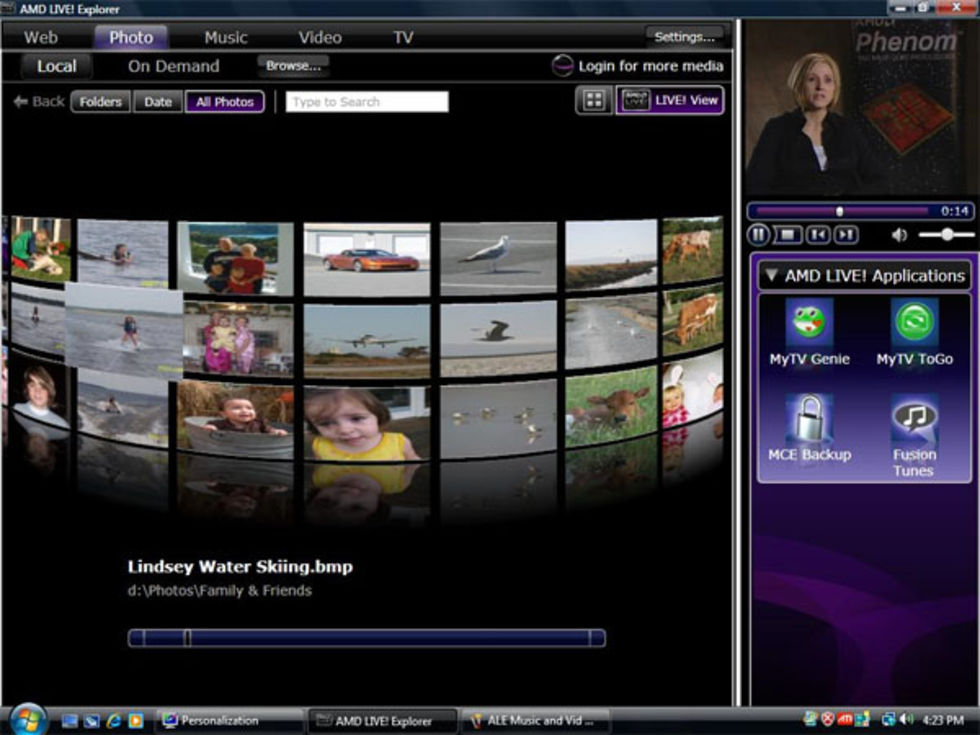Switch to the Music tab
The width and height of the screenshot is (980, 735).
click(226, 37)
